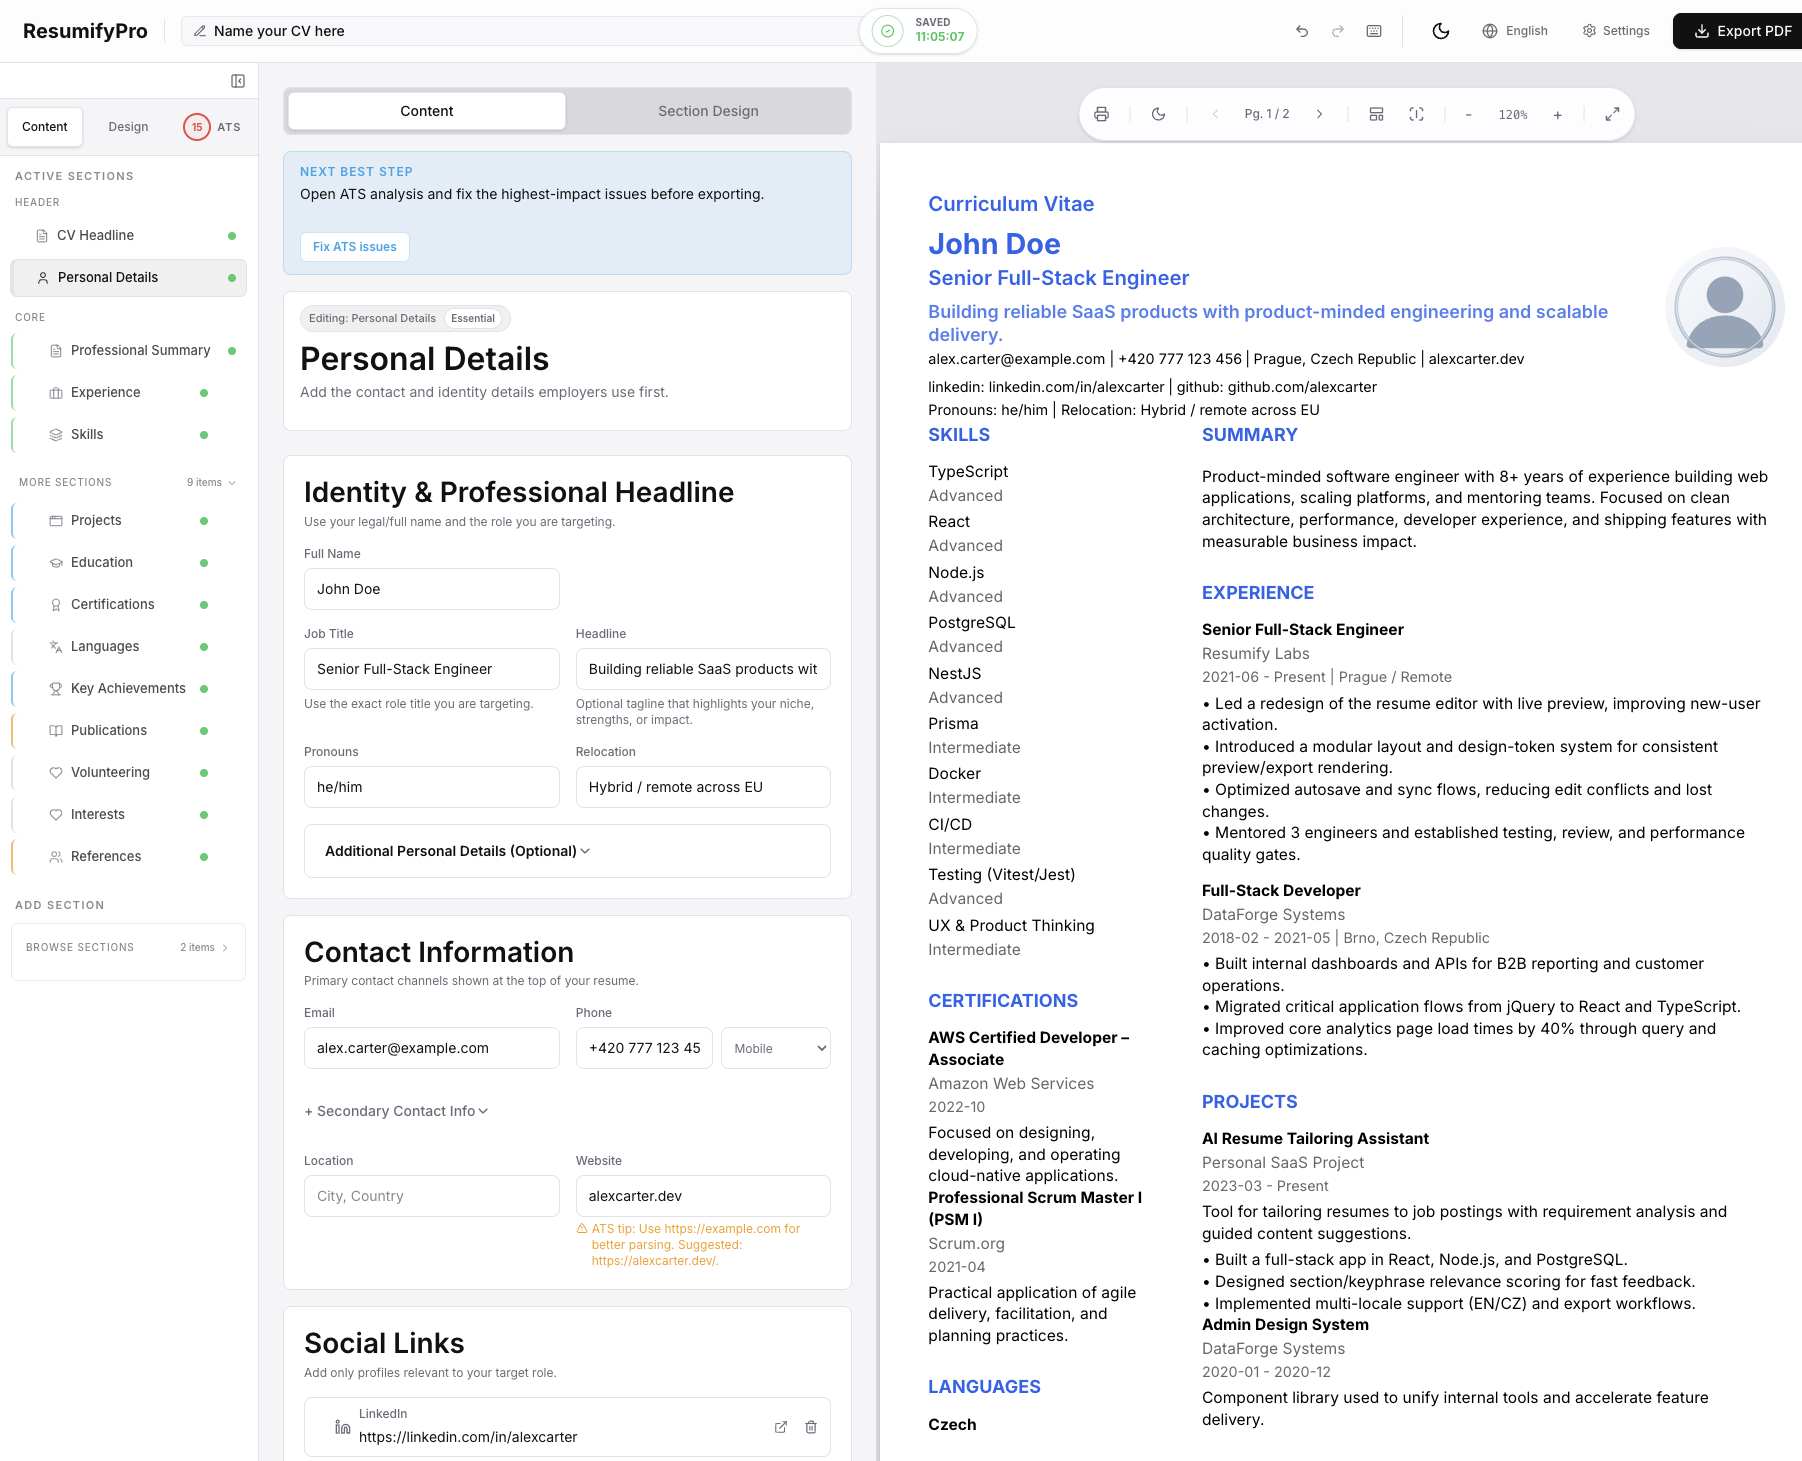
Task: Select the Publications section in the sidebar
Action: (110, 730)
